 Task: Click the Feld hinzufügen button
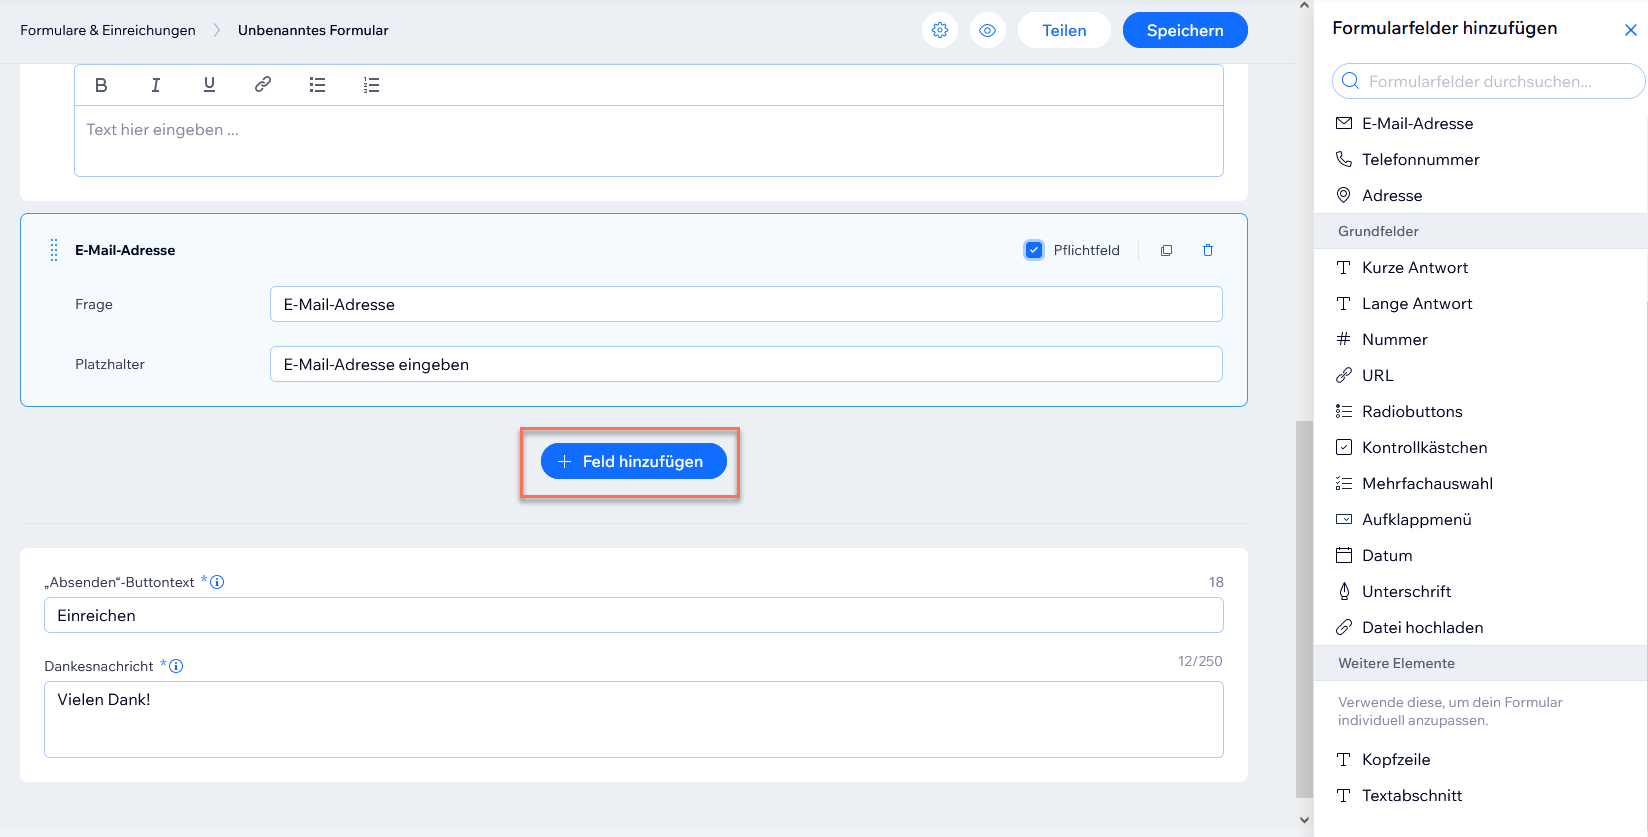(x=634, y=461)
